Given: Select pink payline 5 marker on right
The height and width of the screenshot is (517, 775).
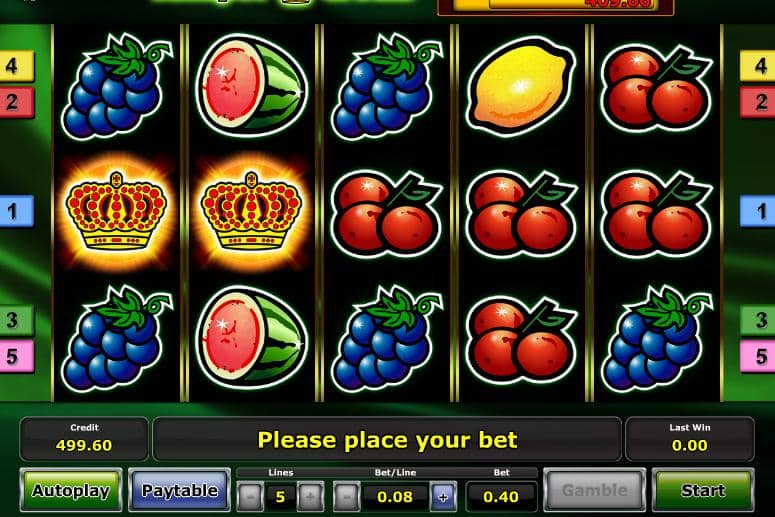Looking at the screenshot, I should 758,356.
